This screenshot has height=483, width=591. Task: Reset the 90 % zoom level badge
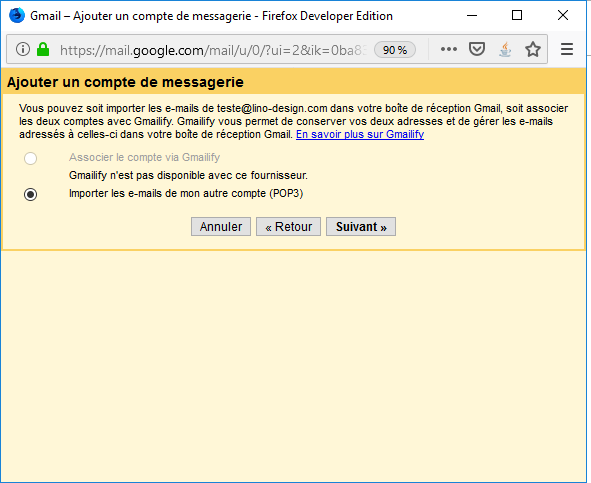click(395, 50)
